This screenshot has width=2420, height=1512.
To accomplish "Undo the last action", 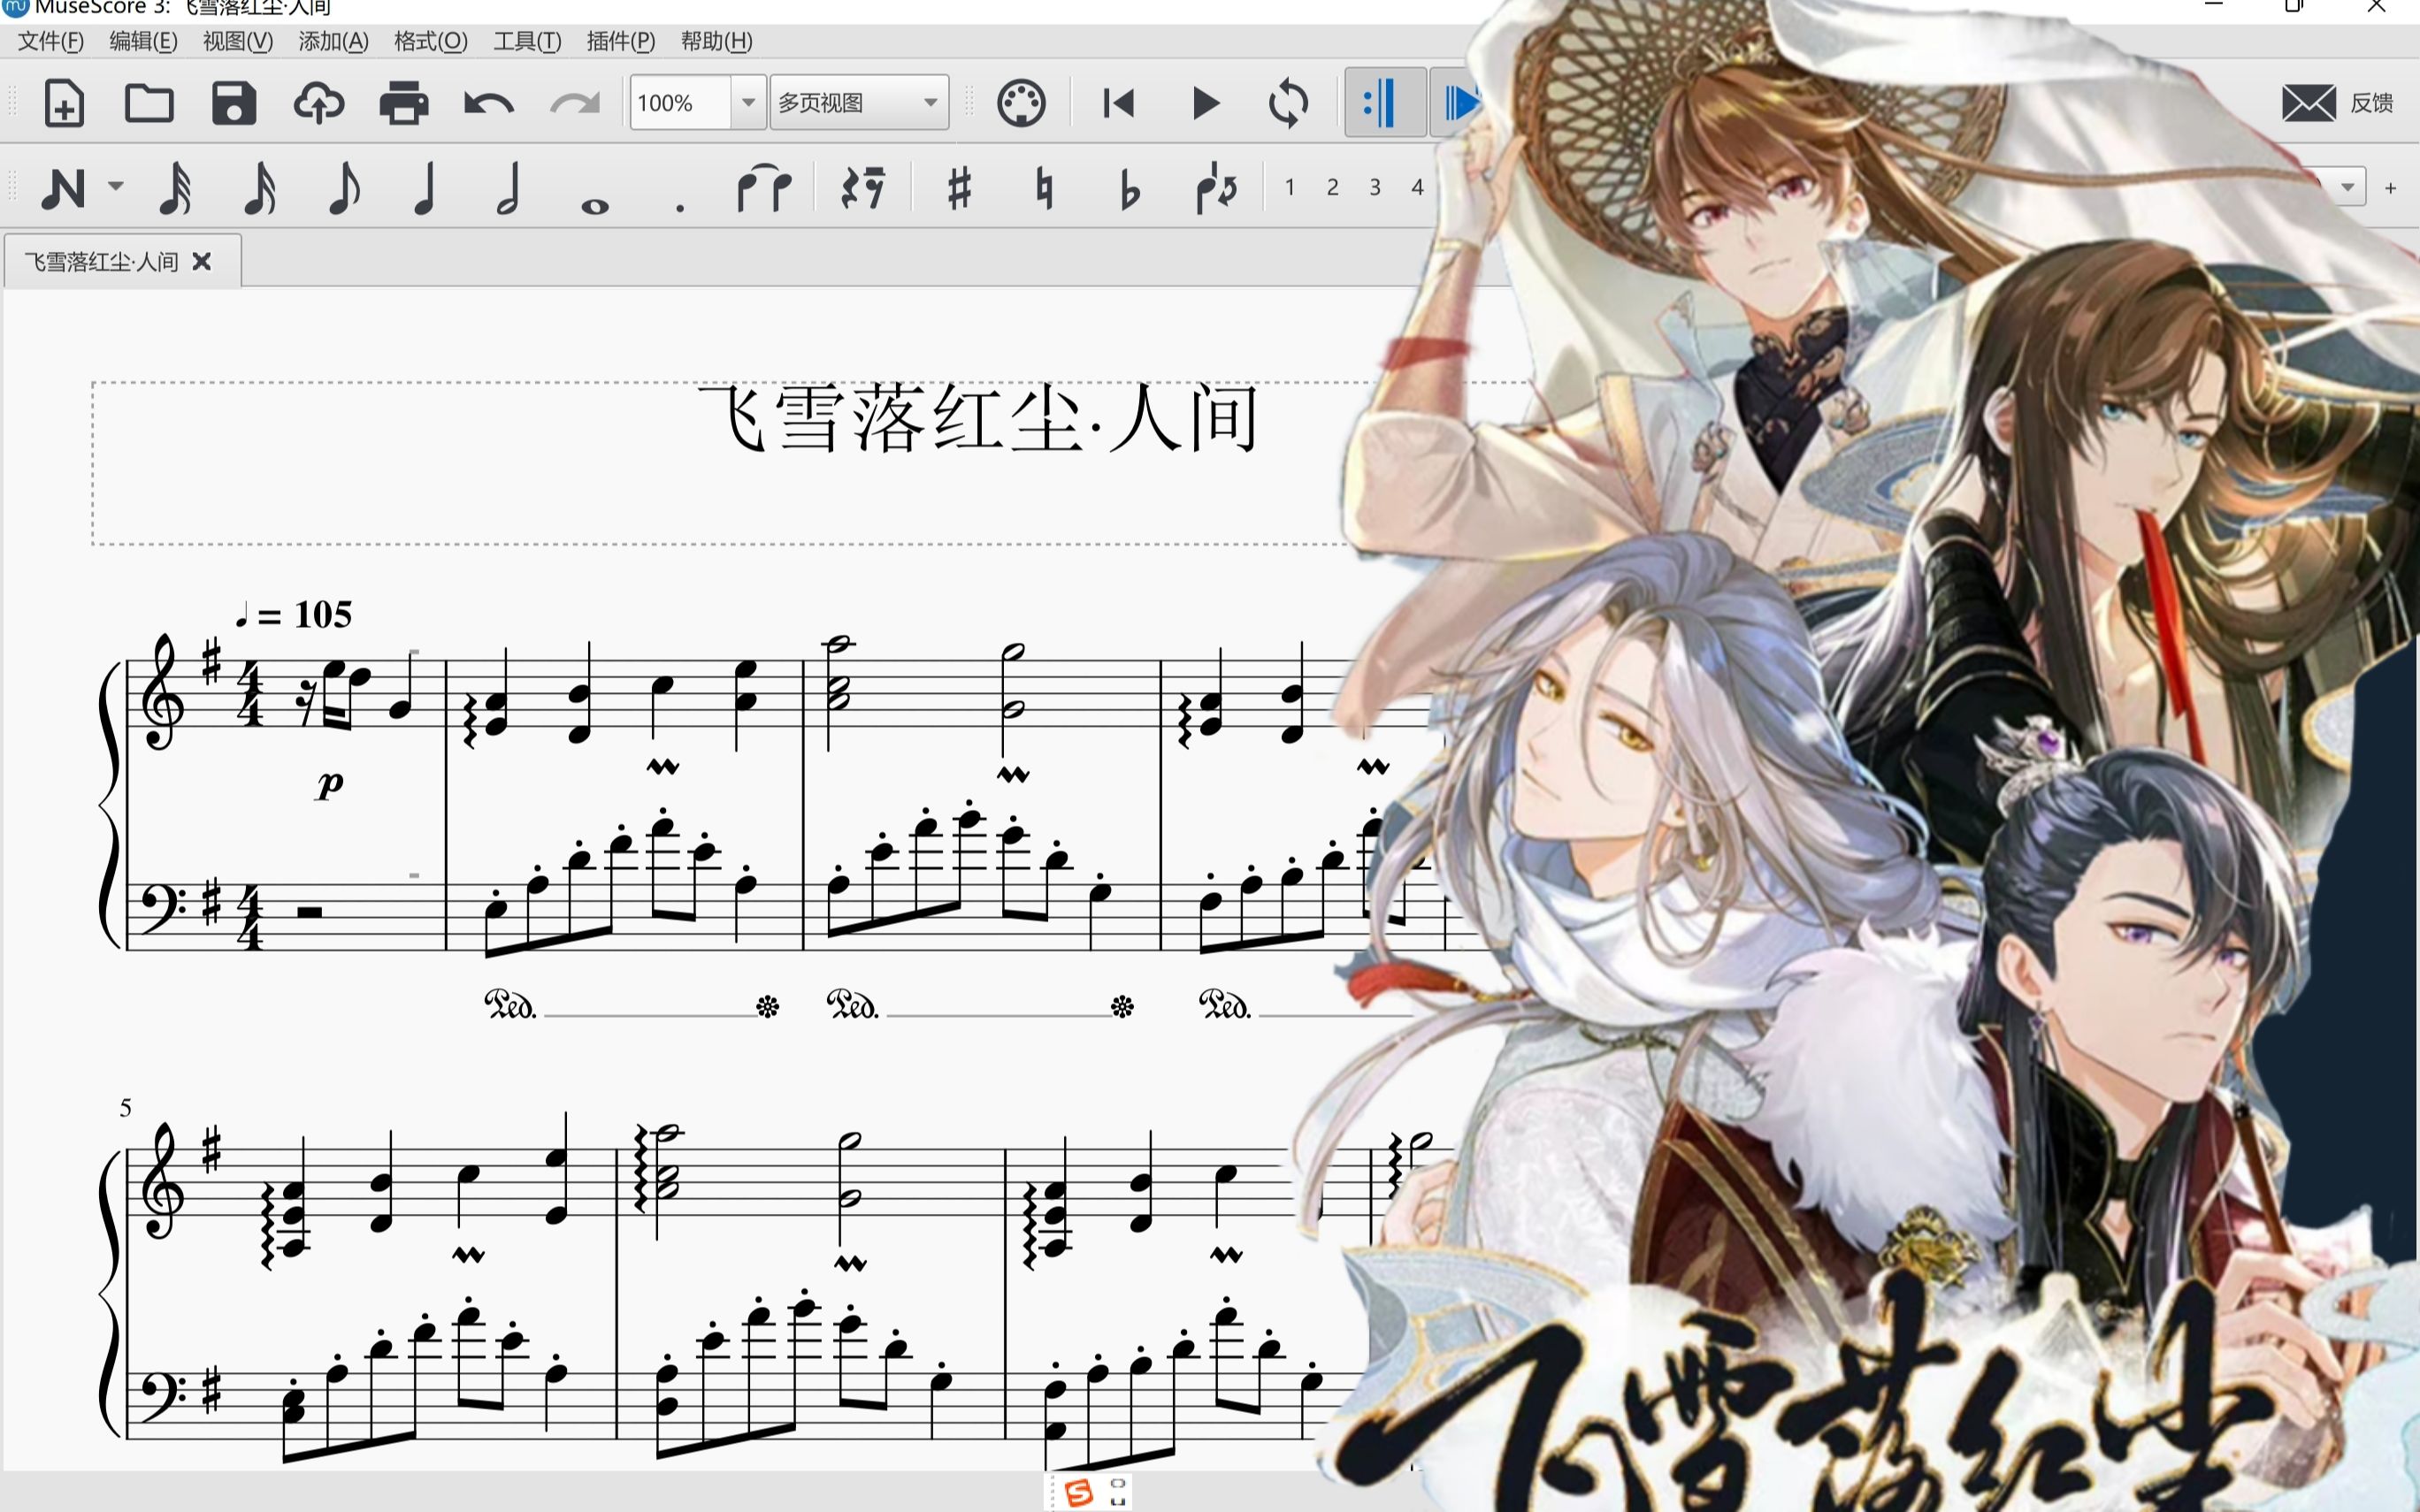I will coord(488,103).
